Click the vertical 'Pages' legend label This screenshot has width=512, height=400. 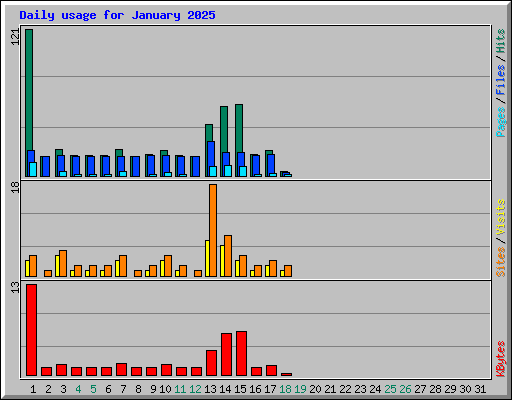pos(500,122)
